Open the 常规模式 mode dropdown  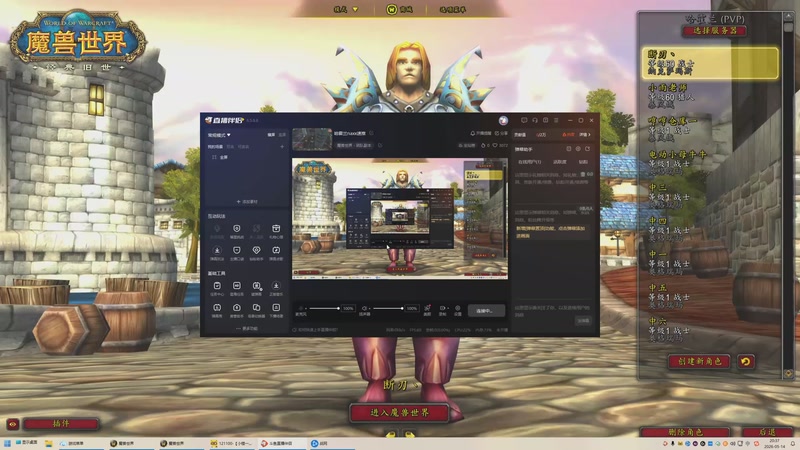[x=219, y=135]
